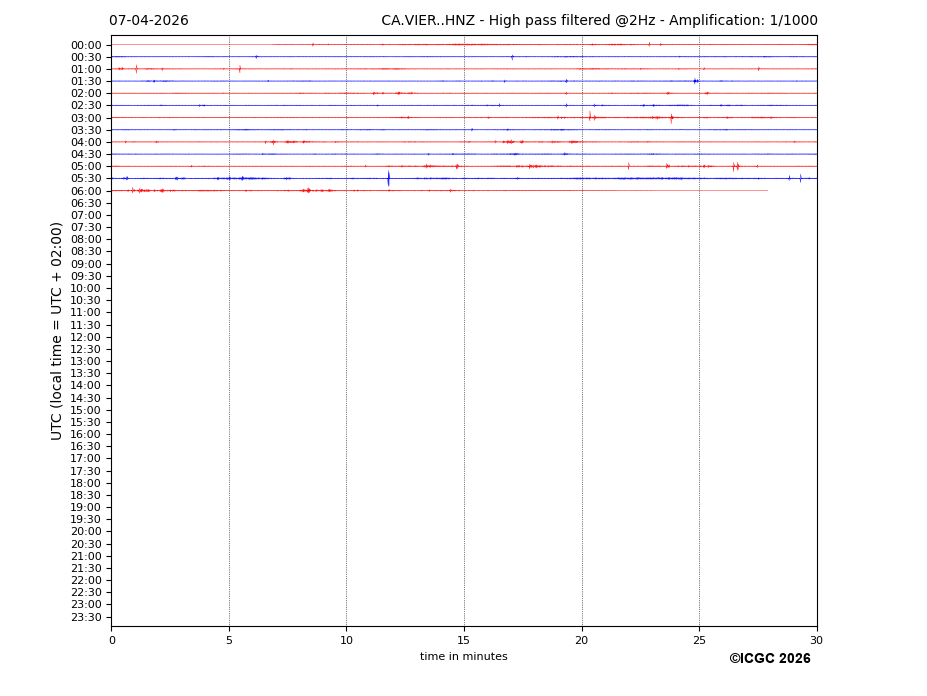This screenshot has width=927, height=696.
Task: Click the 'time in minutes' axis label
Action: click(x=463, y=657)
